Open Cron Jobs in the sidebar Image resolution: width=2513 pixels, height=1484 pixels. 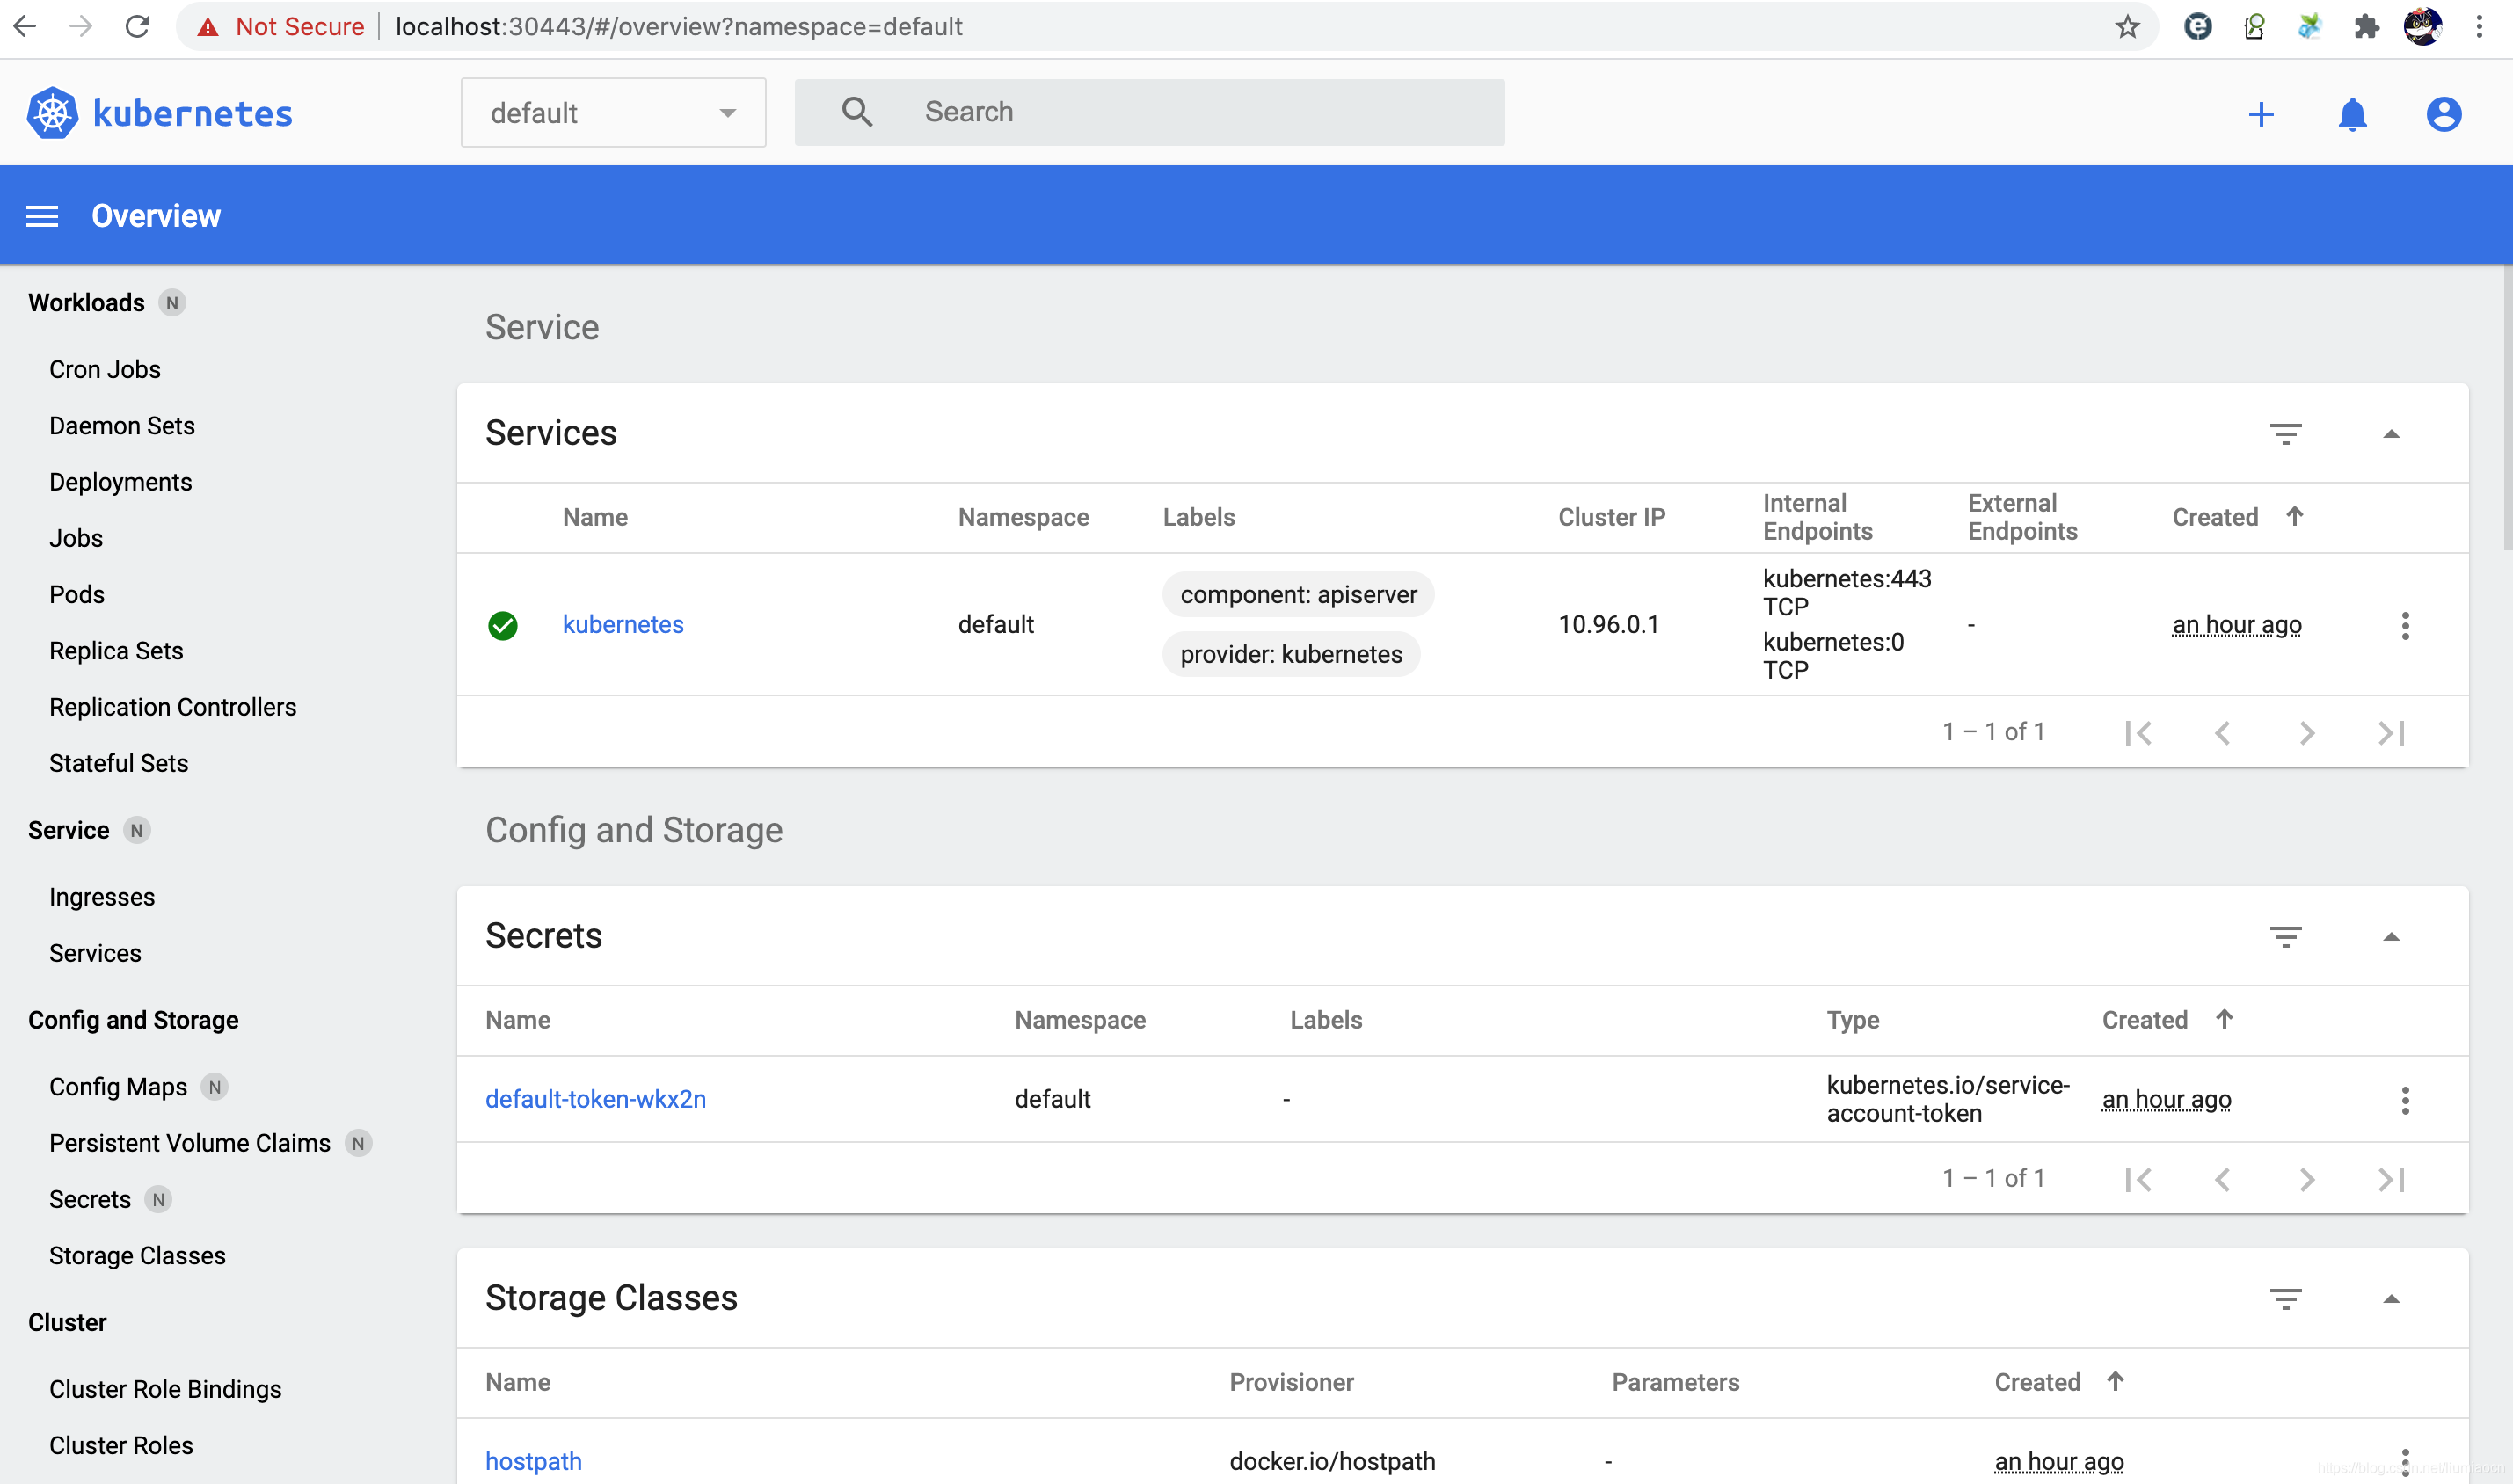tap(105, 369)
